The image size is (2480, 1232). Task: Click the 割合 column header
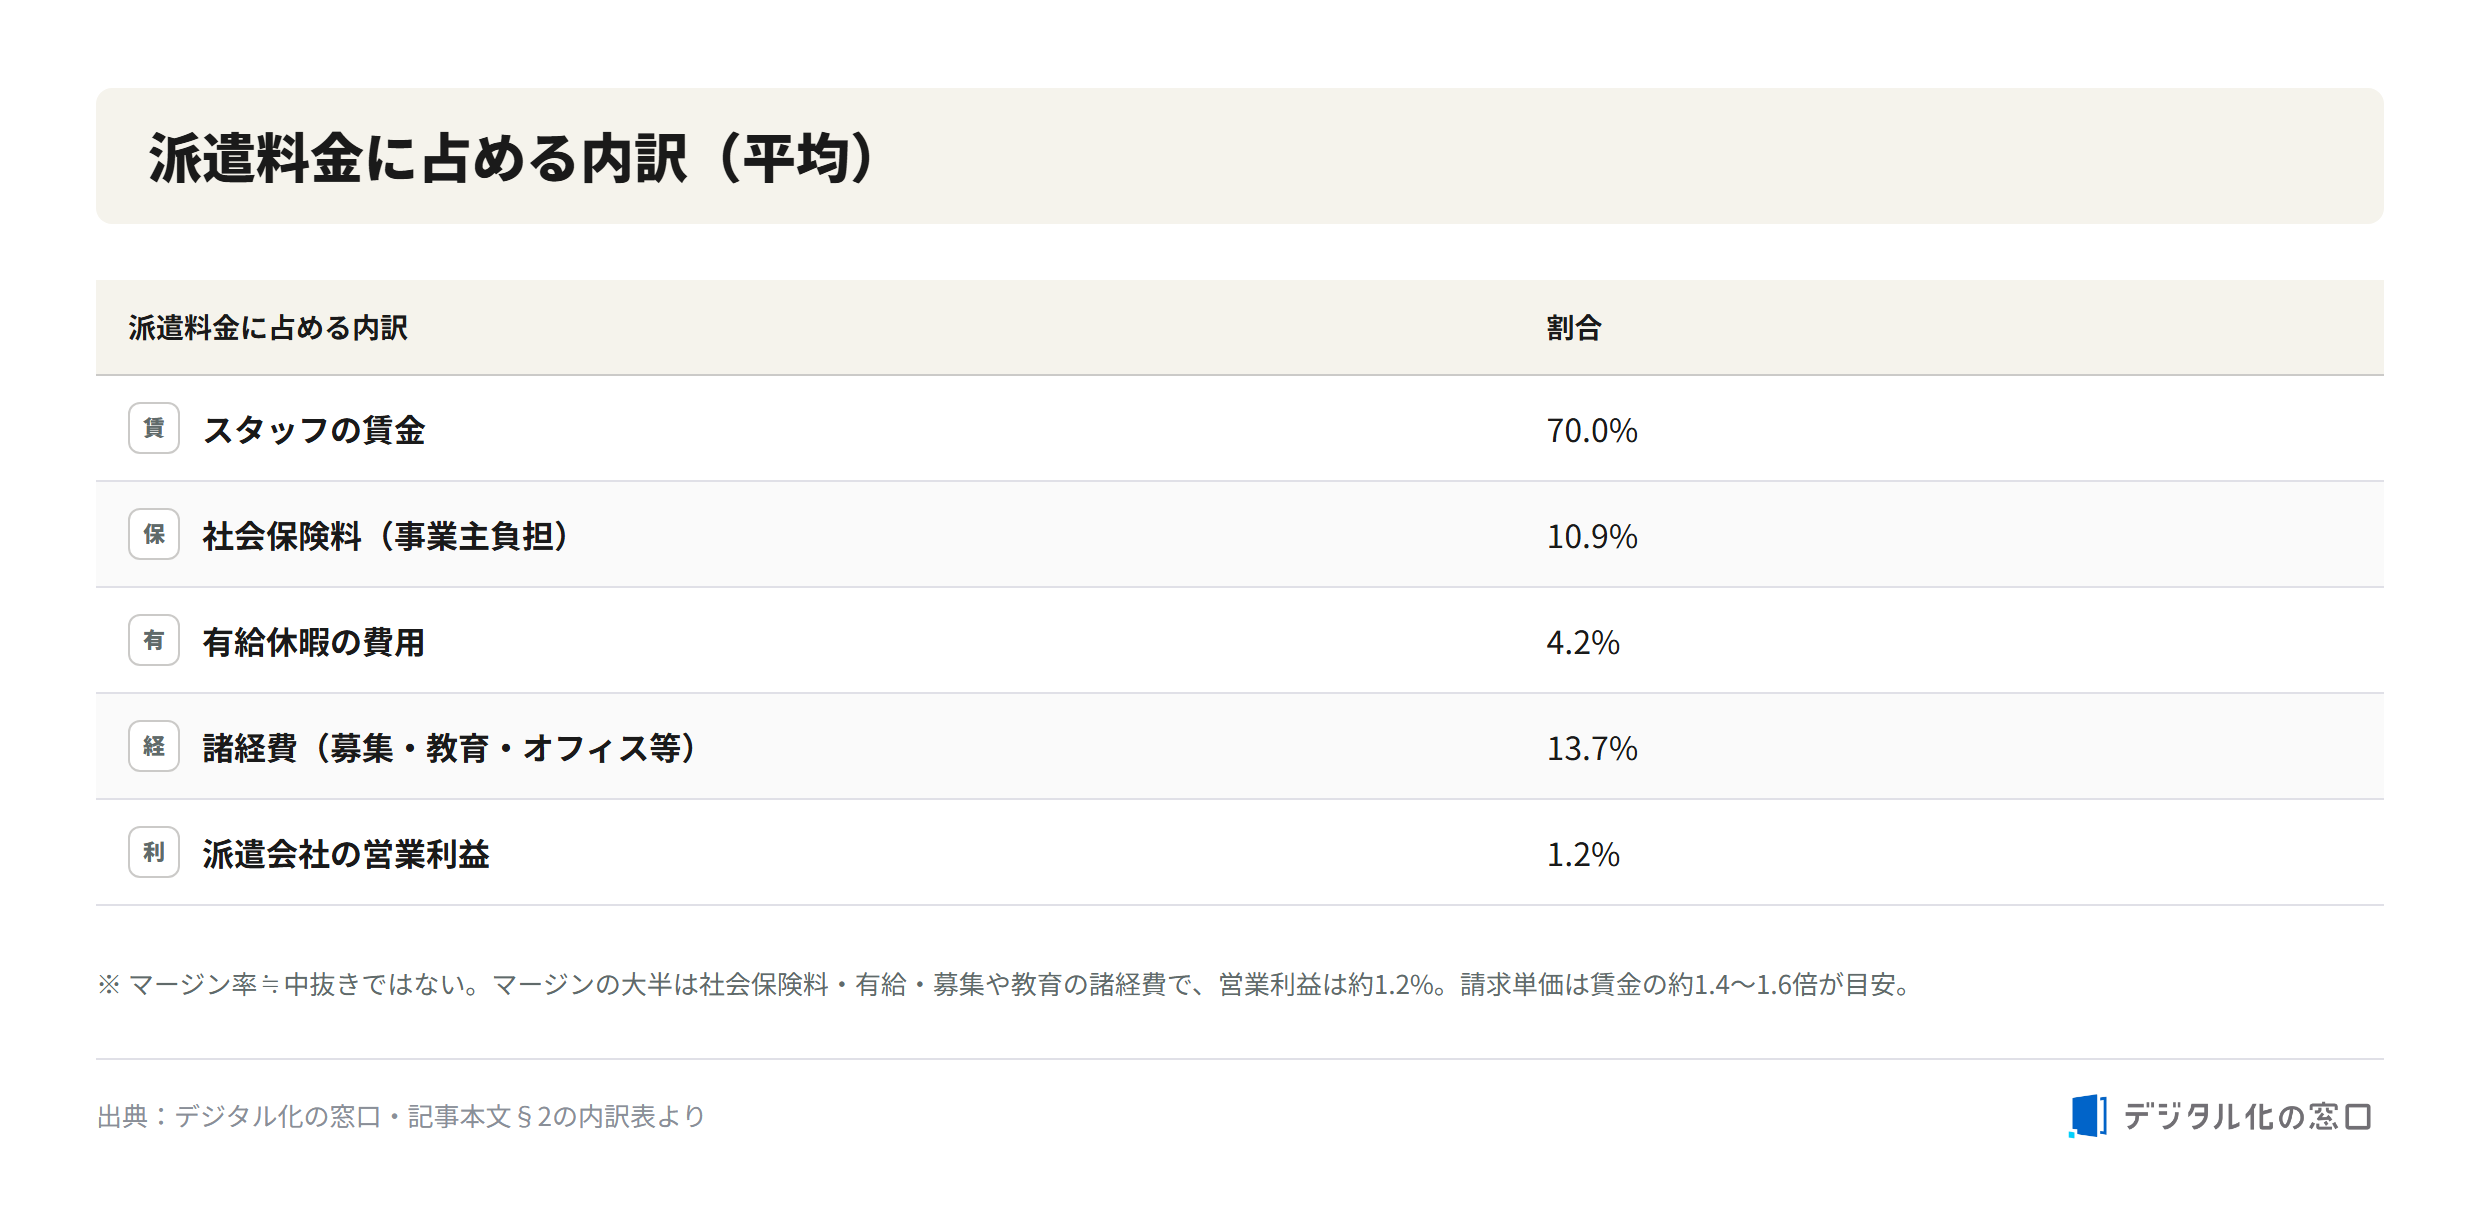(1574, 328)
